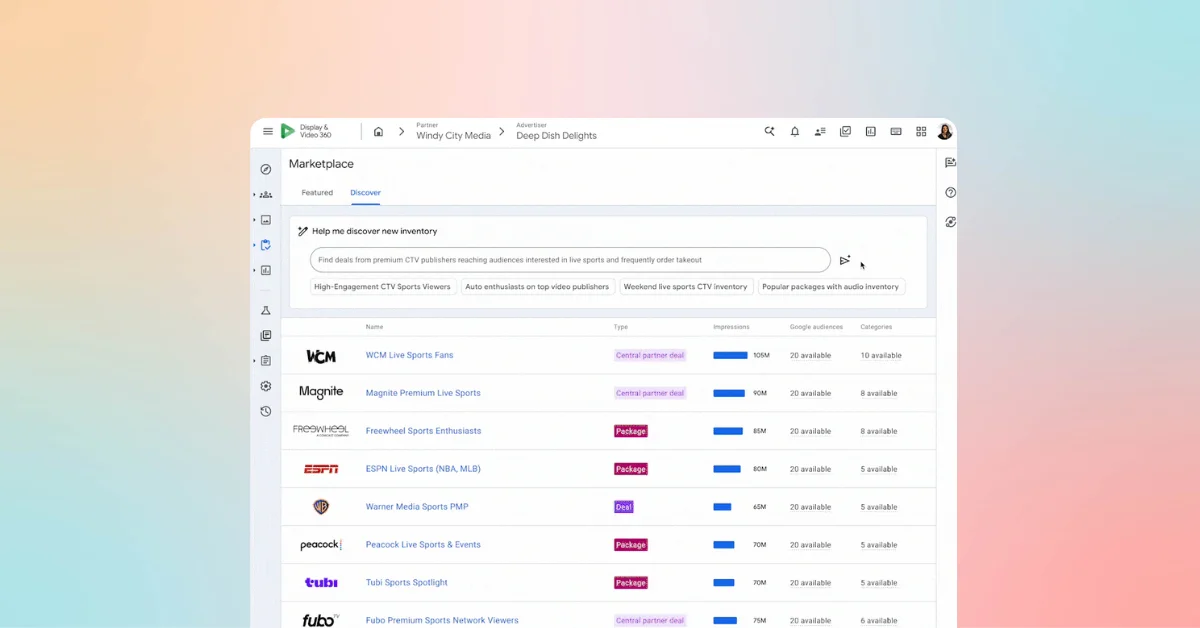Click the inventory discovery prompt field
This screenshot has width=1200, height=628.
click(x=570, y=260)
